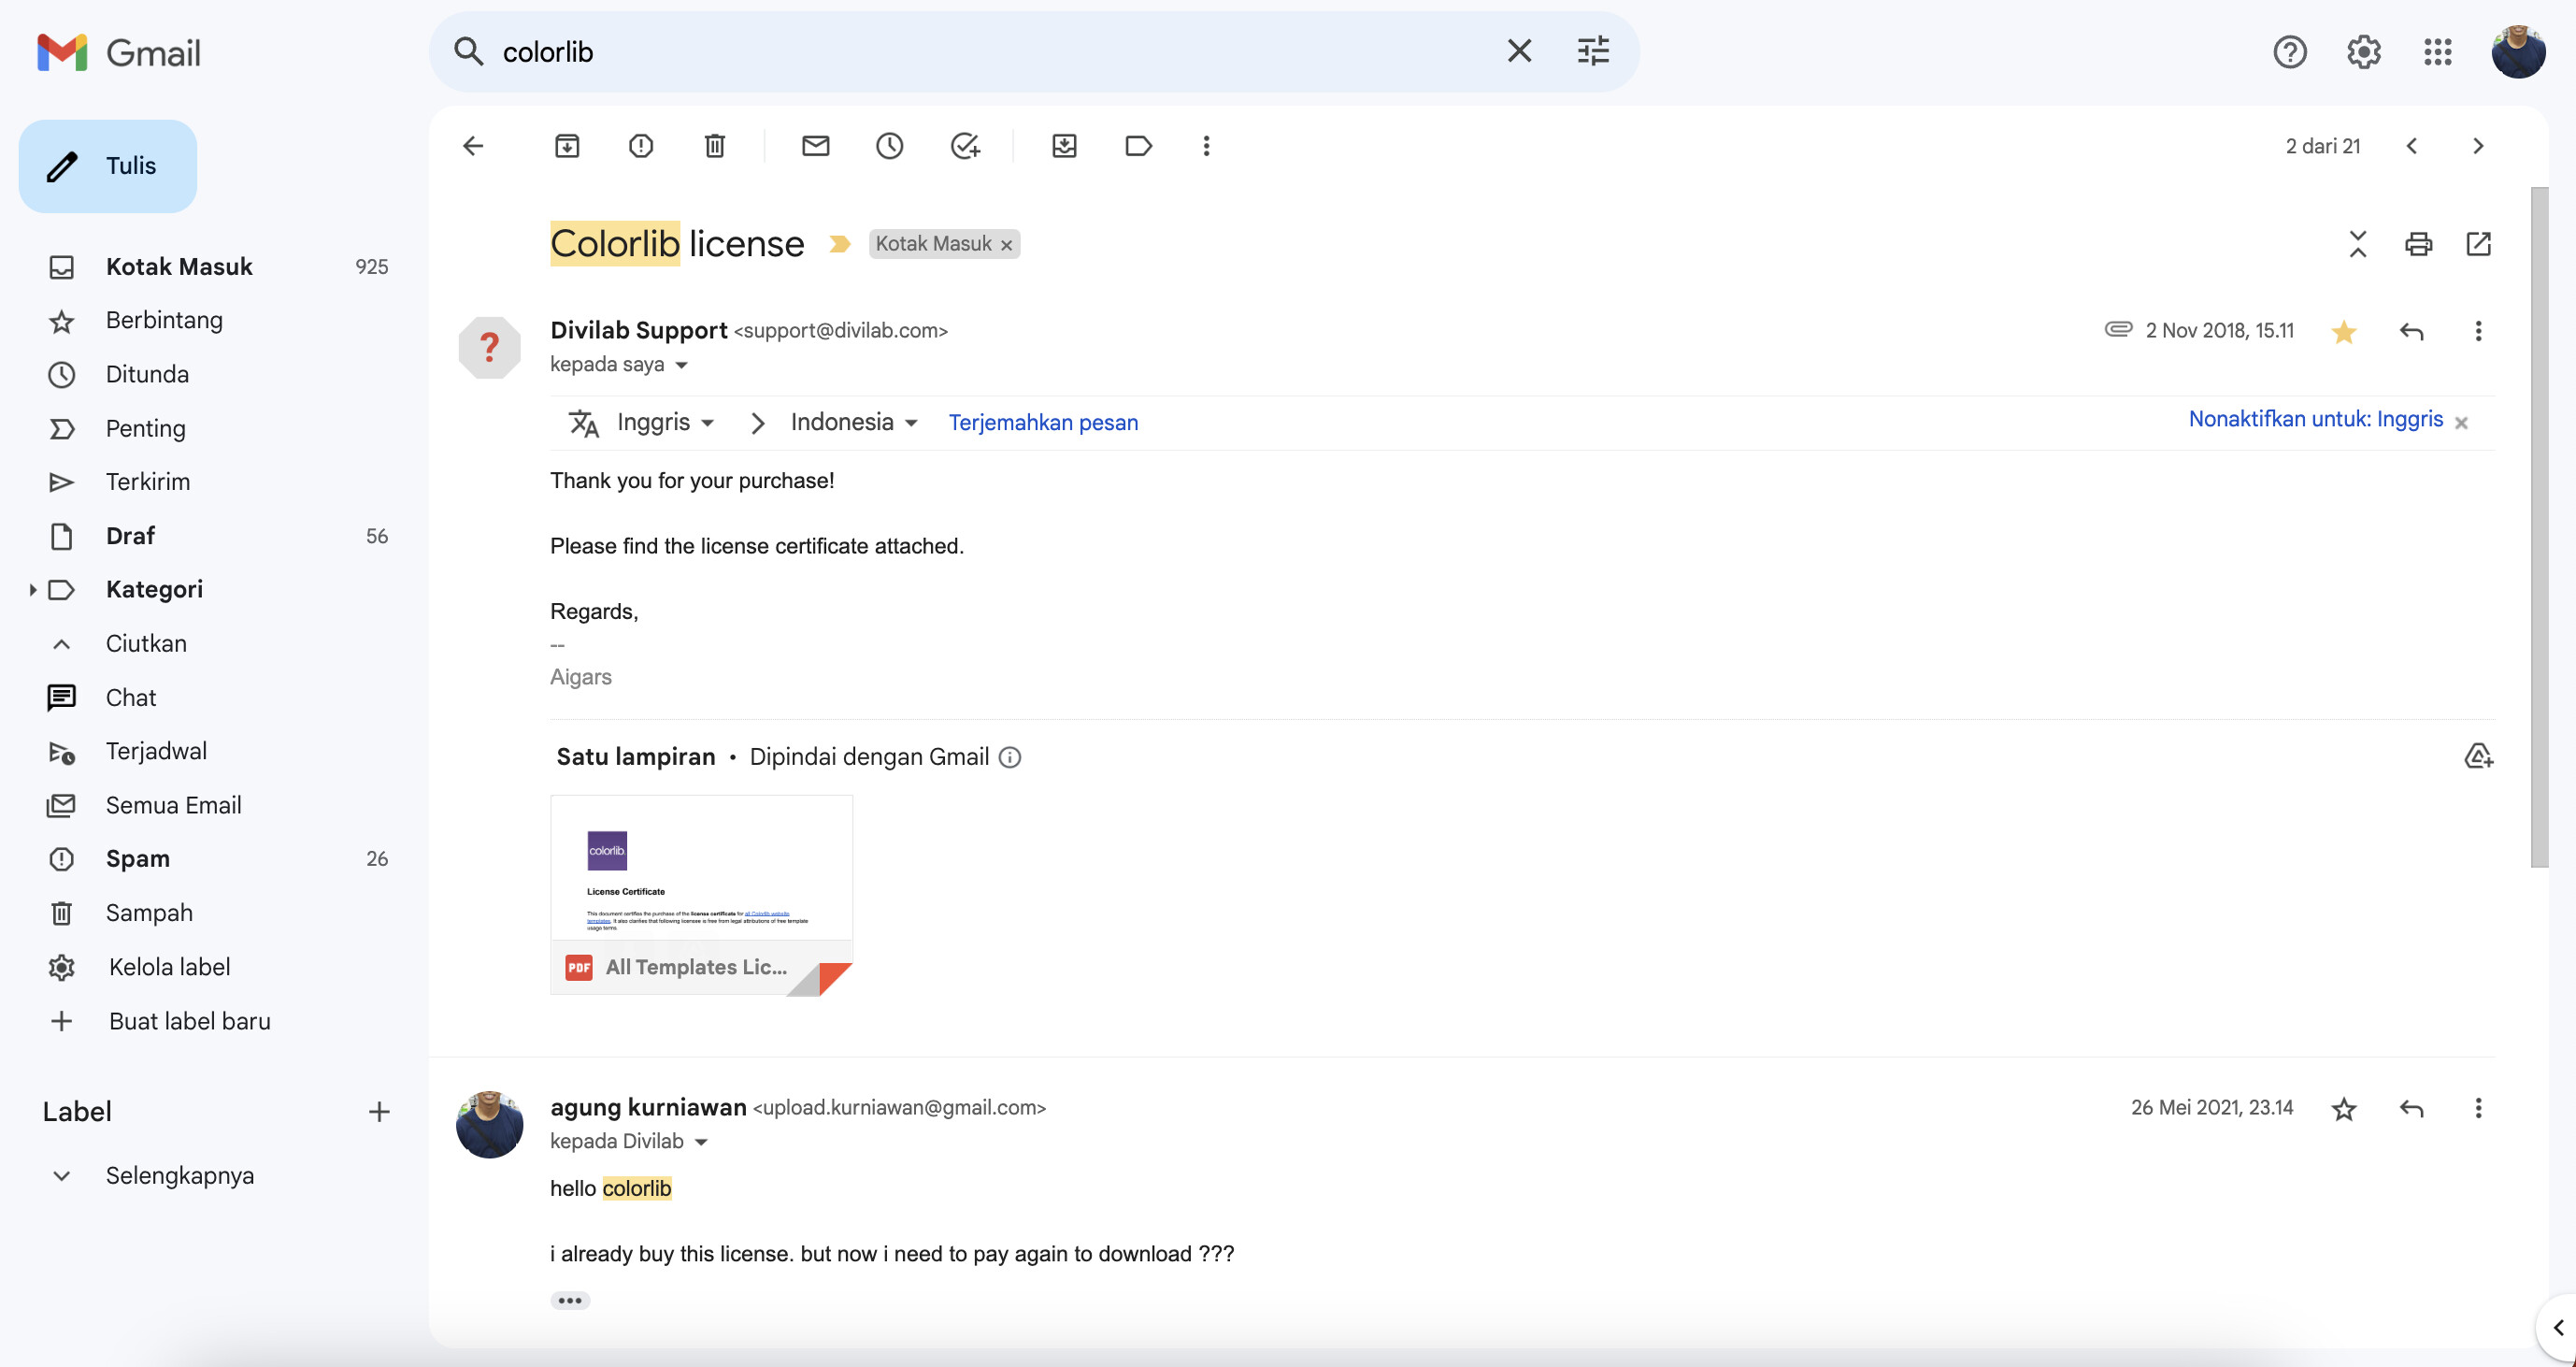Delete this conversation via trash icon
2576x1367 pixels.
coord(715,146)
